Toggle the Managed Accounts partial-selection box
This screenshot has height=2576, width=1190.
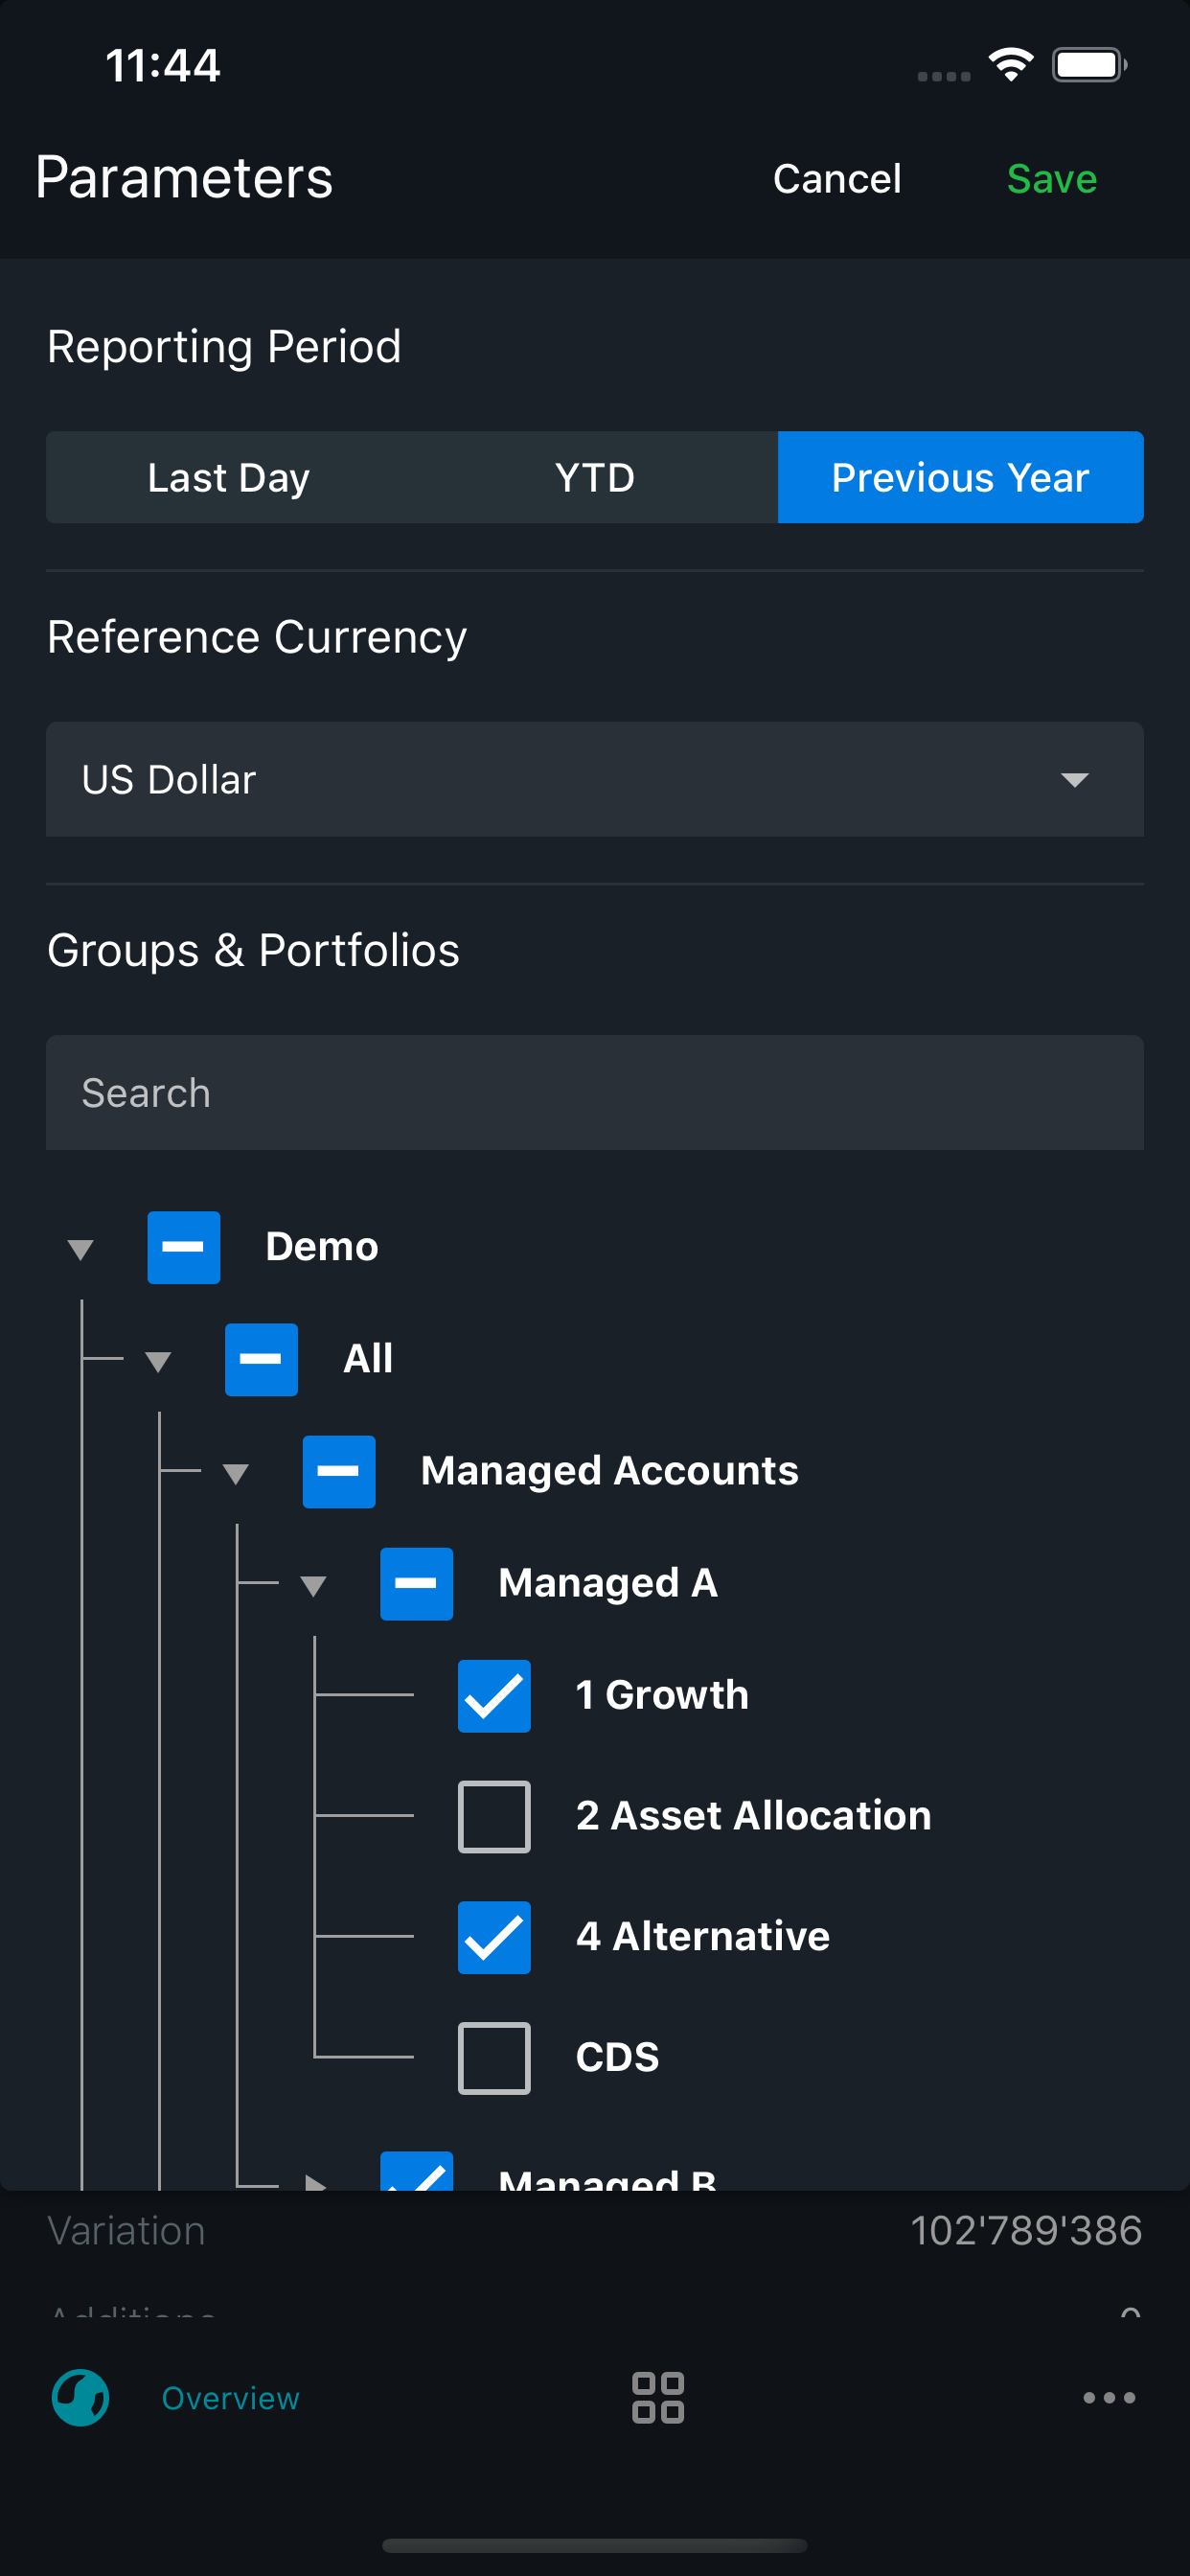click(x=339, y=1471)
